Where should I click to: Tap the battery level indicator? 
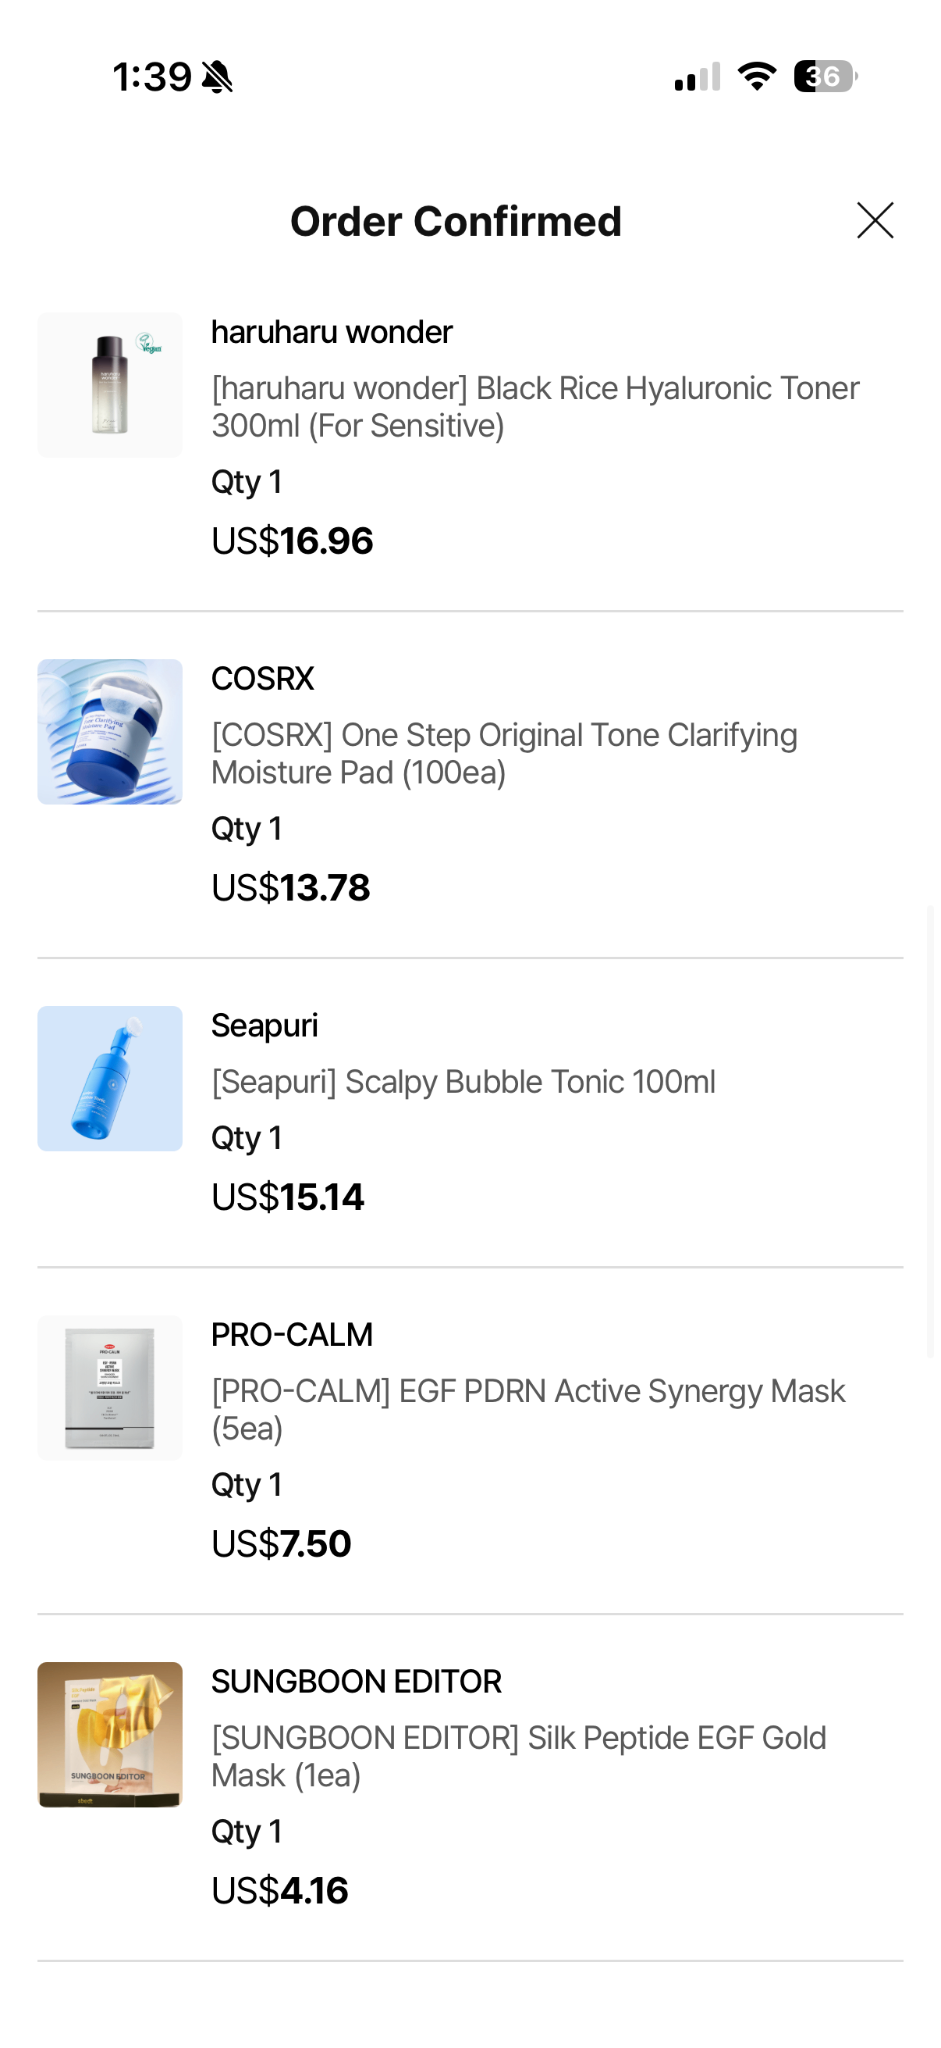pyautogui.click(x=826, y=76)
